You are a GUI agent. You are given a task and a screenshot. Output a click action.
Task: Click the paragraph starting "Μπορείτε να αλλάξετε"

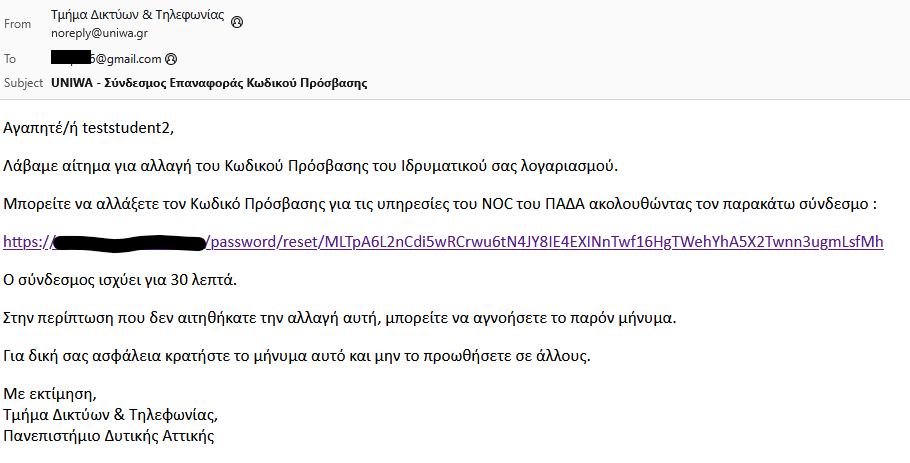pyautogui.click(x=440, y=204)
